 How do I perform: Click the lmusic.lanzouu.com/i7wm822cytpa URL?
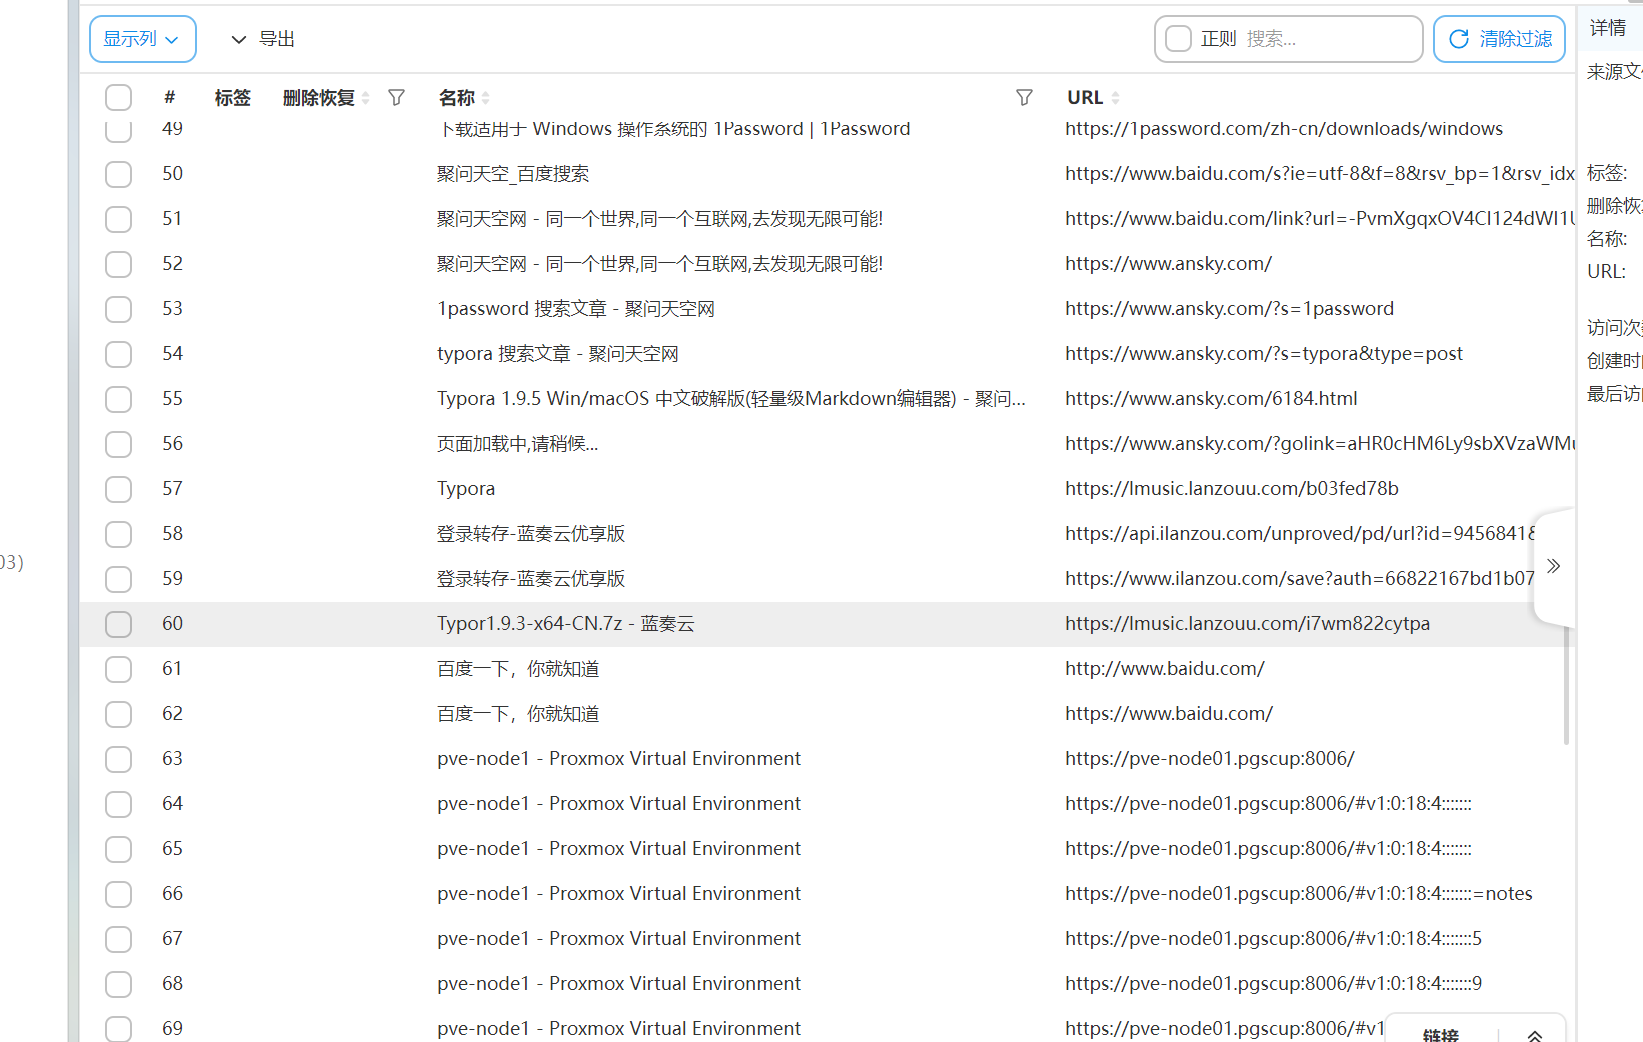1247,624
